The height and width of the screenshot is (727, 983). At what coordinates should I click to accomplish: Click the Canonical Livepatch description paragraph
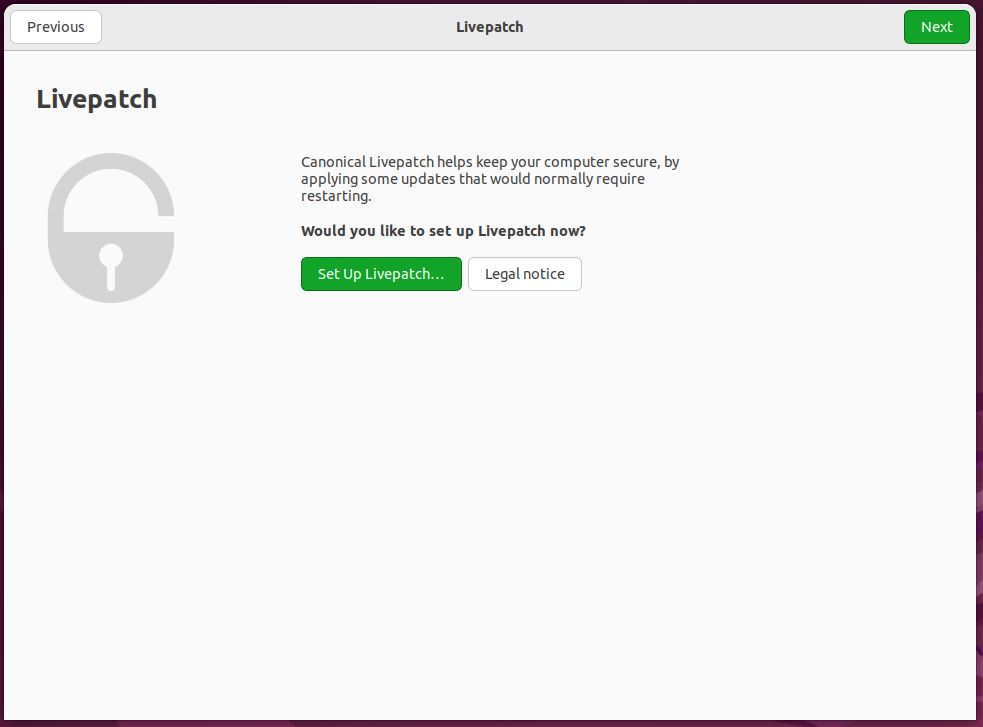pyautogui.click(x=490, y=179)
